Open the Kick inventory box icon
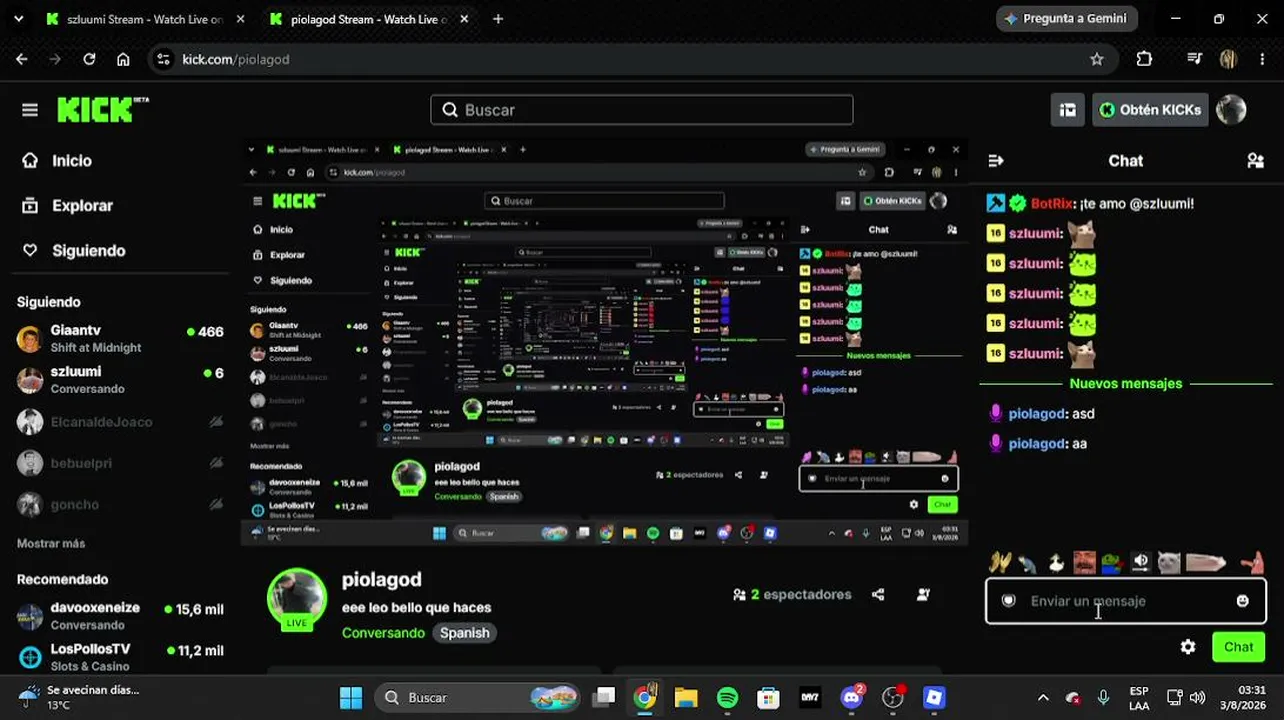Image resolution: width=1284 pixels, height=720 pixels. click(1068, 110)
